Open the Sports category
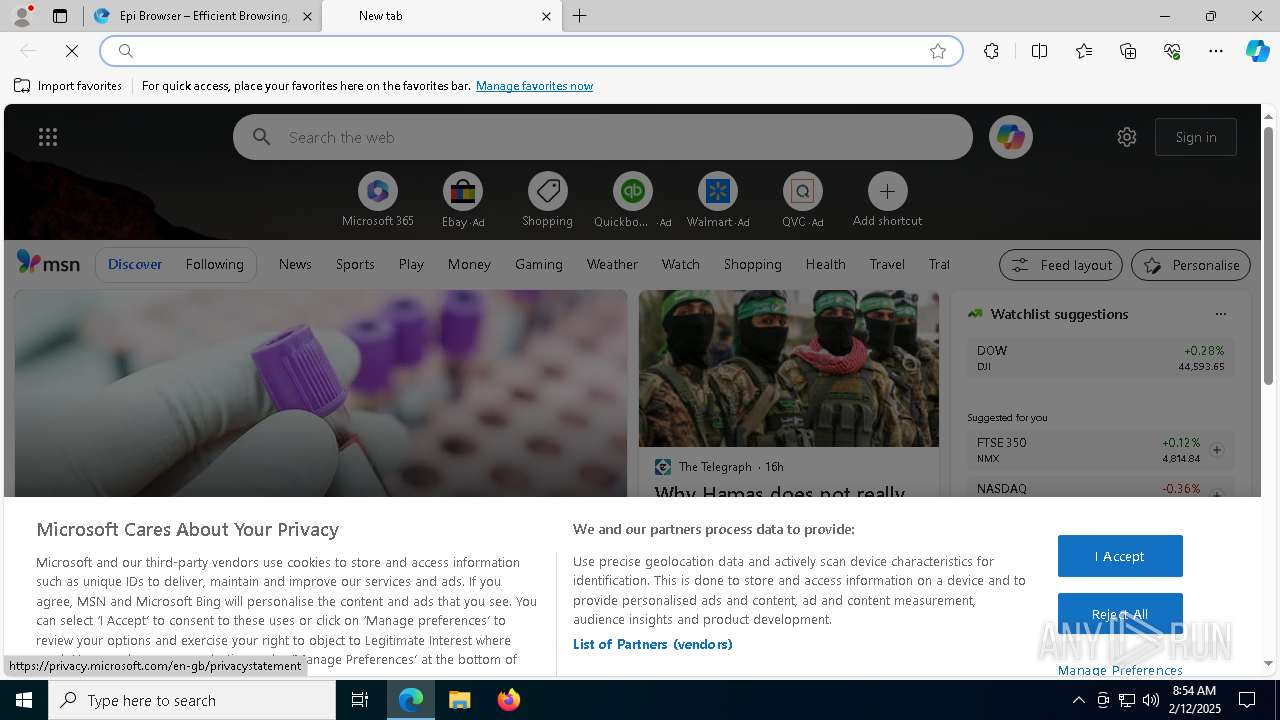 355,264
